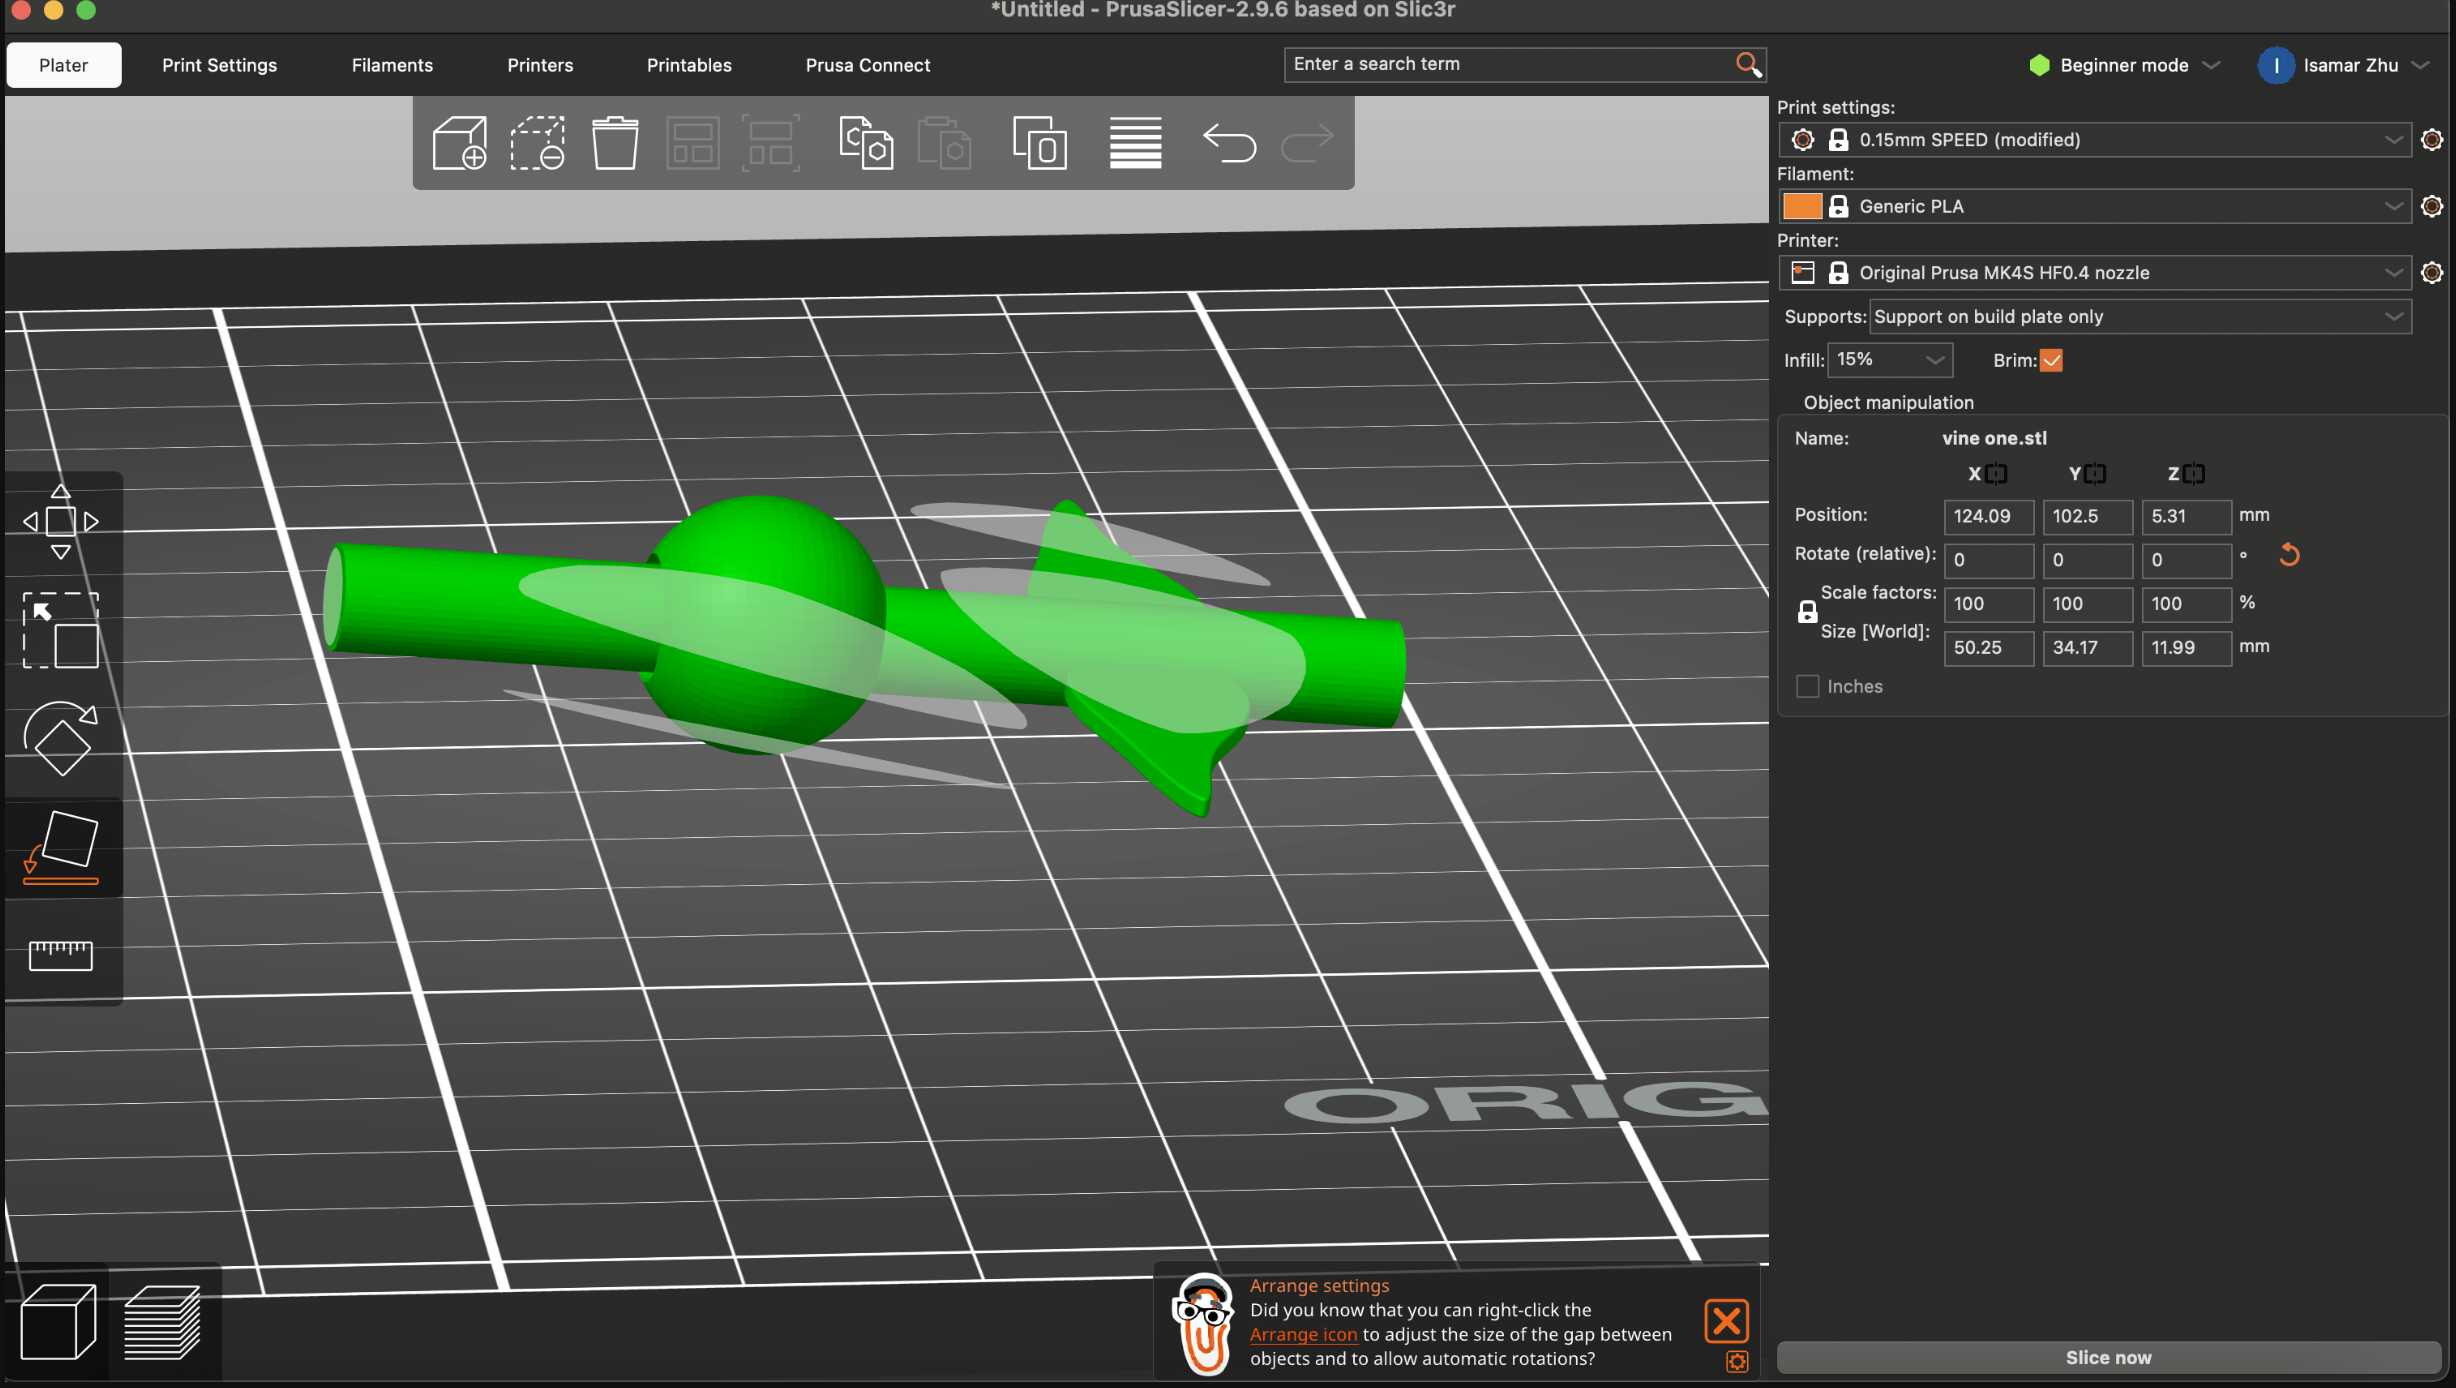2456x1388 pixels.
Task: Select the Move tool
Action: 61,521
